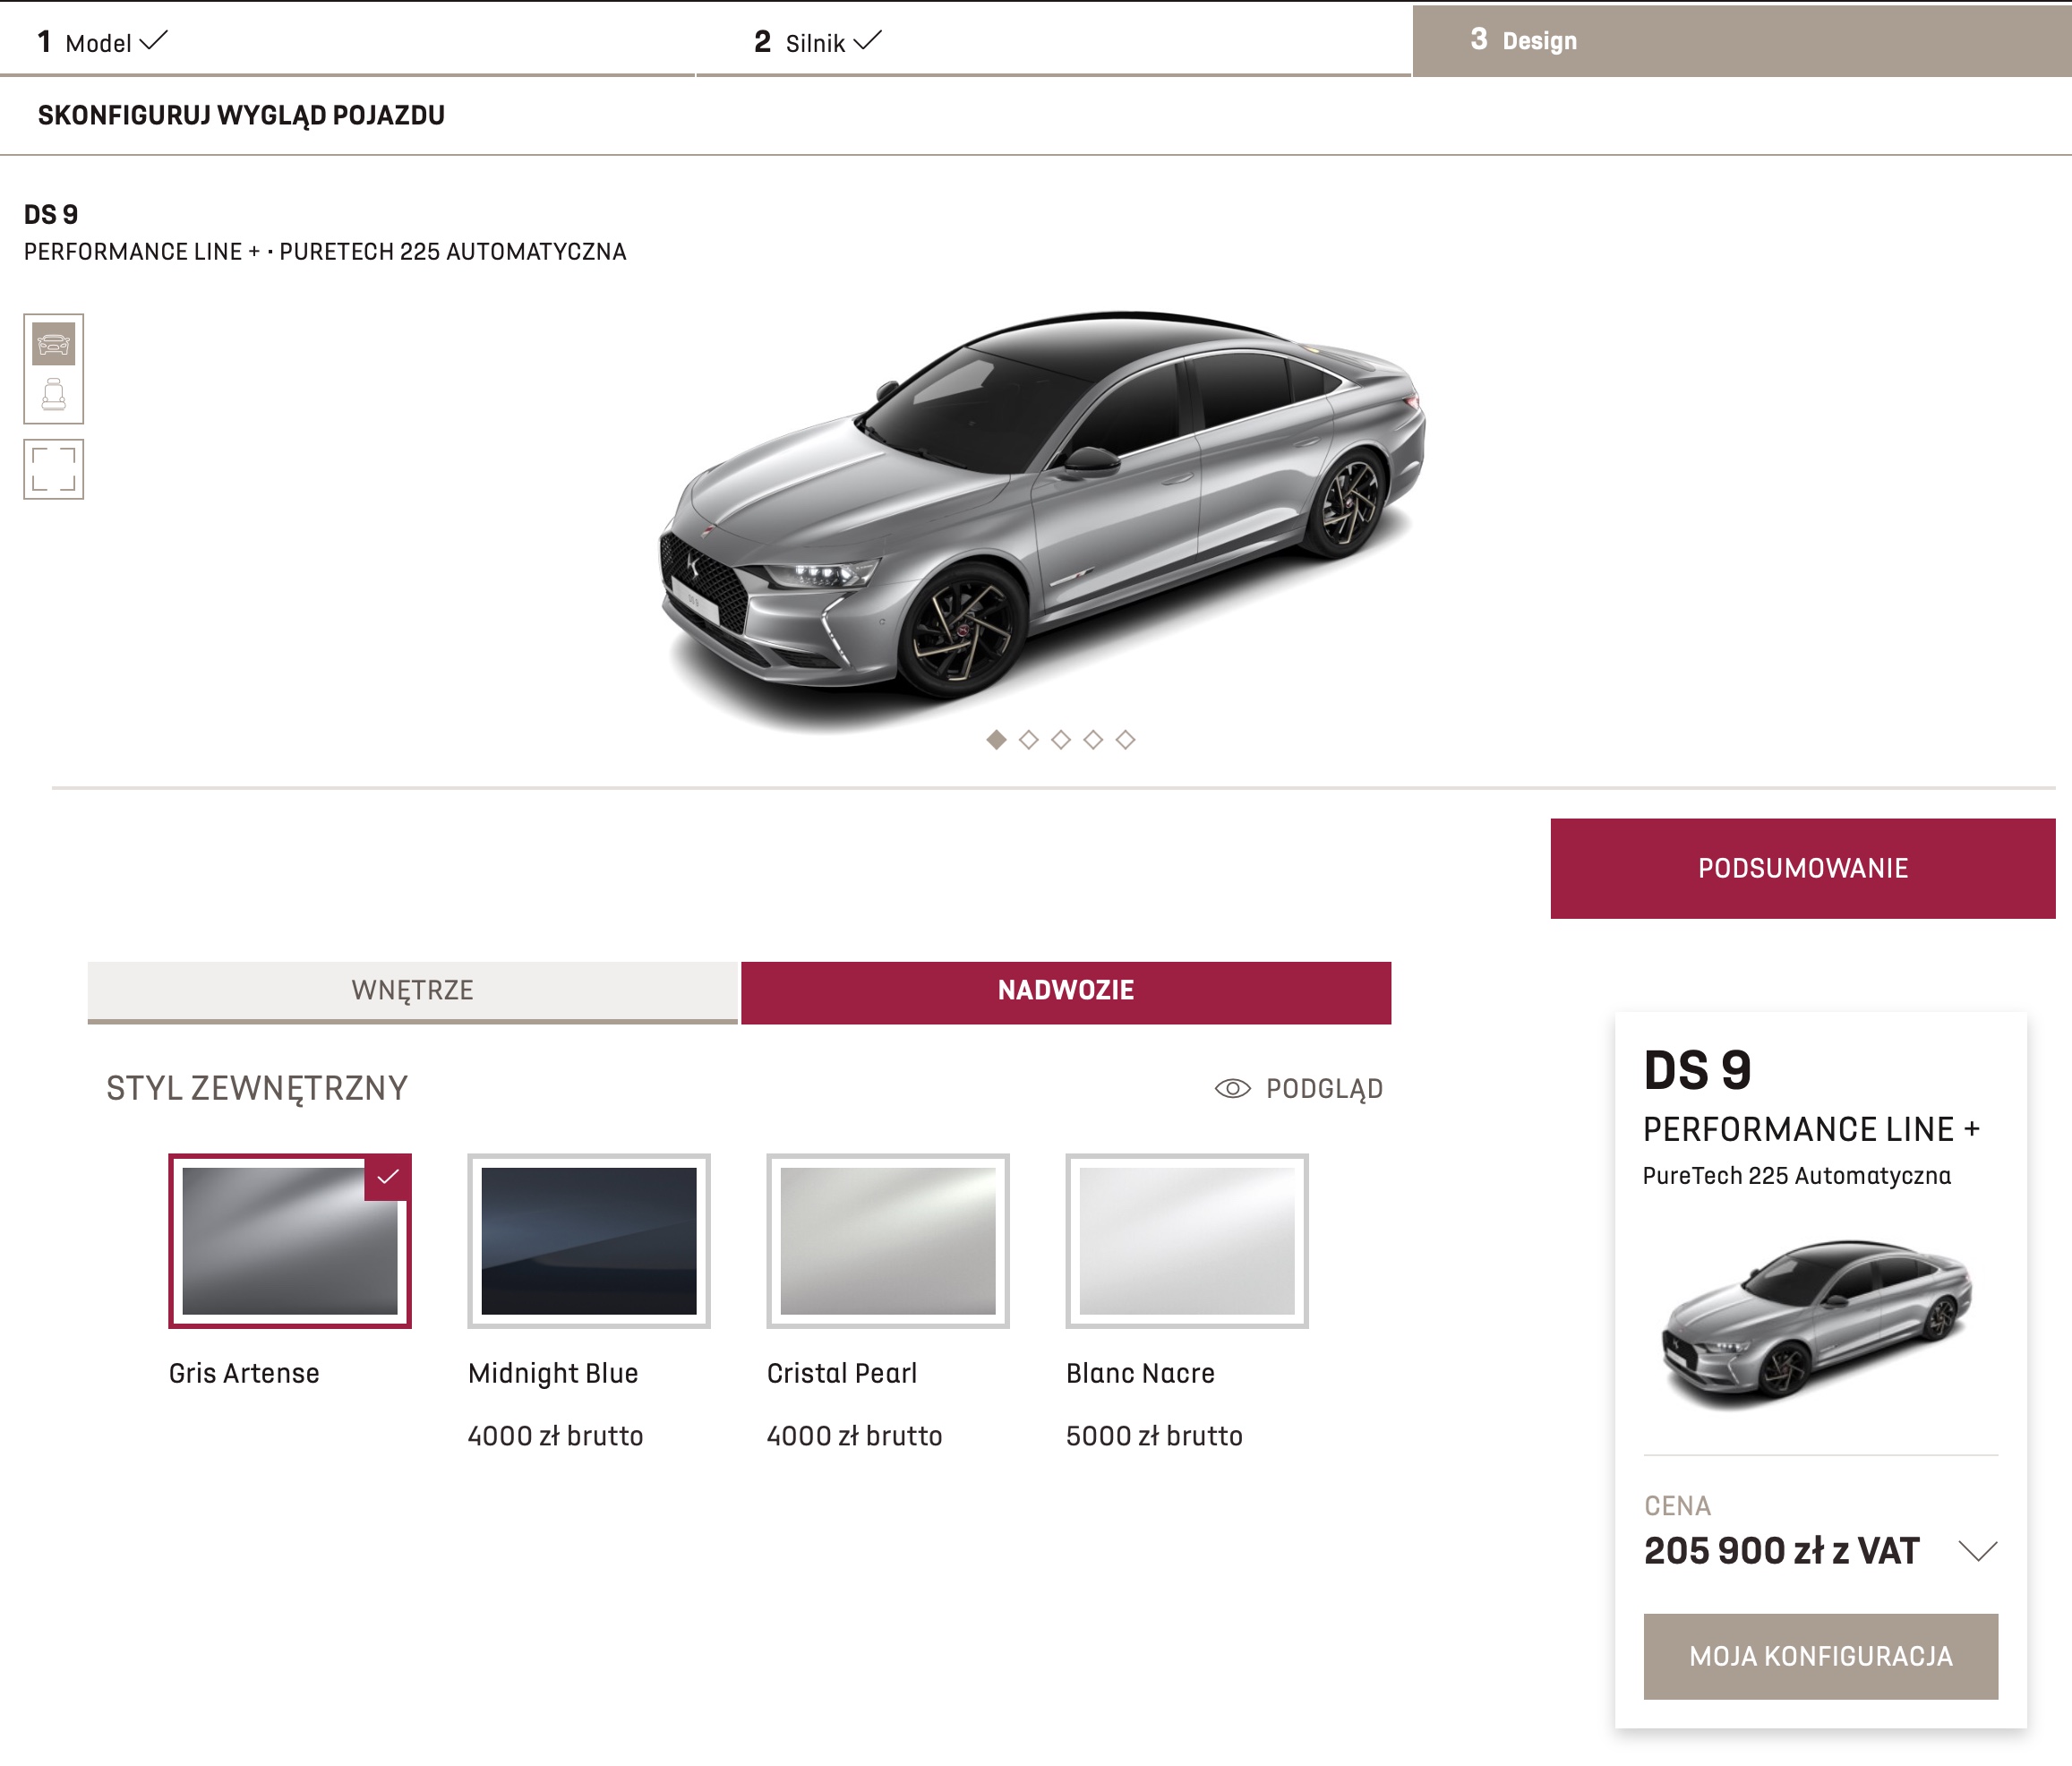Click the Blanc Nacre 5000 zł brutto price
This screenshot has width=2072, height=1766.
(1154, 1436)
